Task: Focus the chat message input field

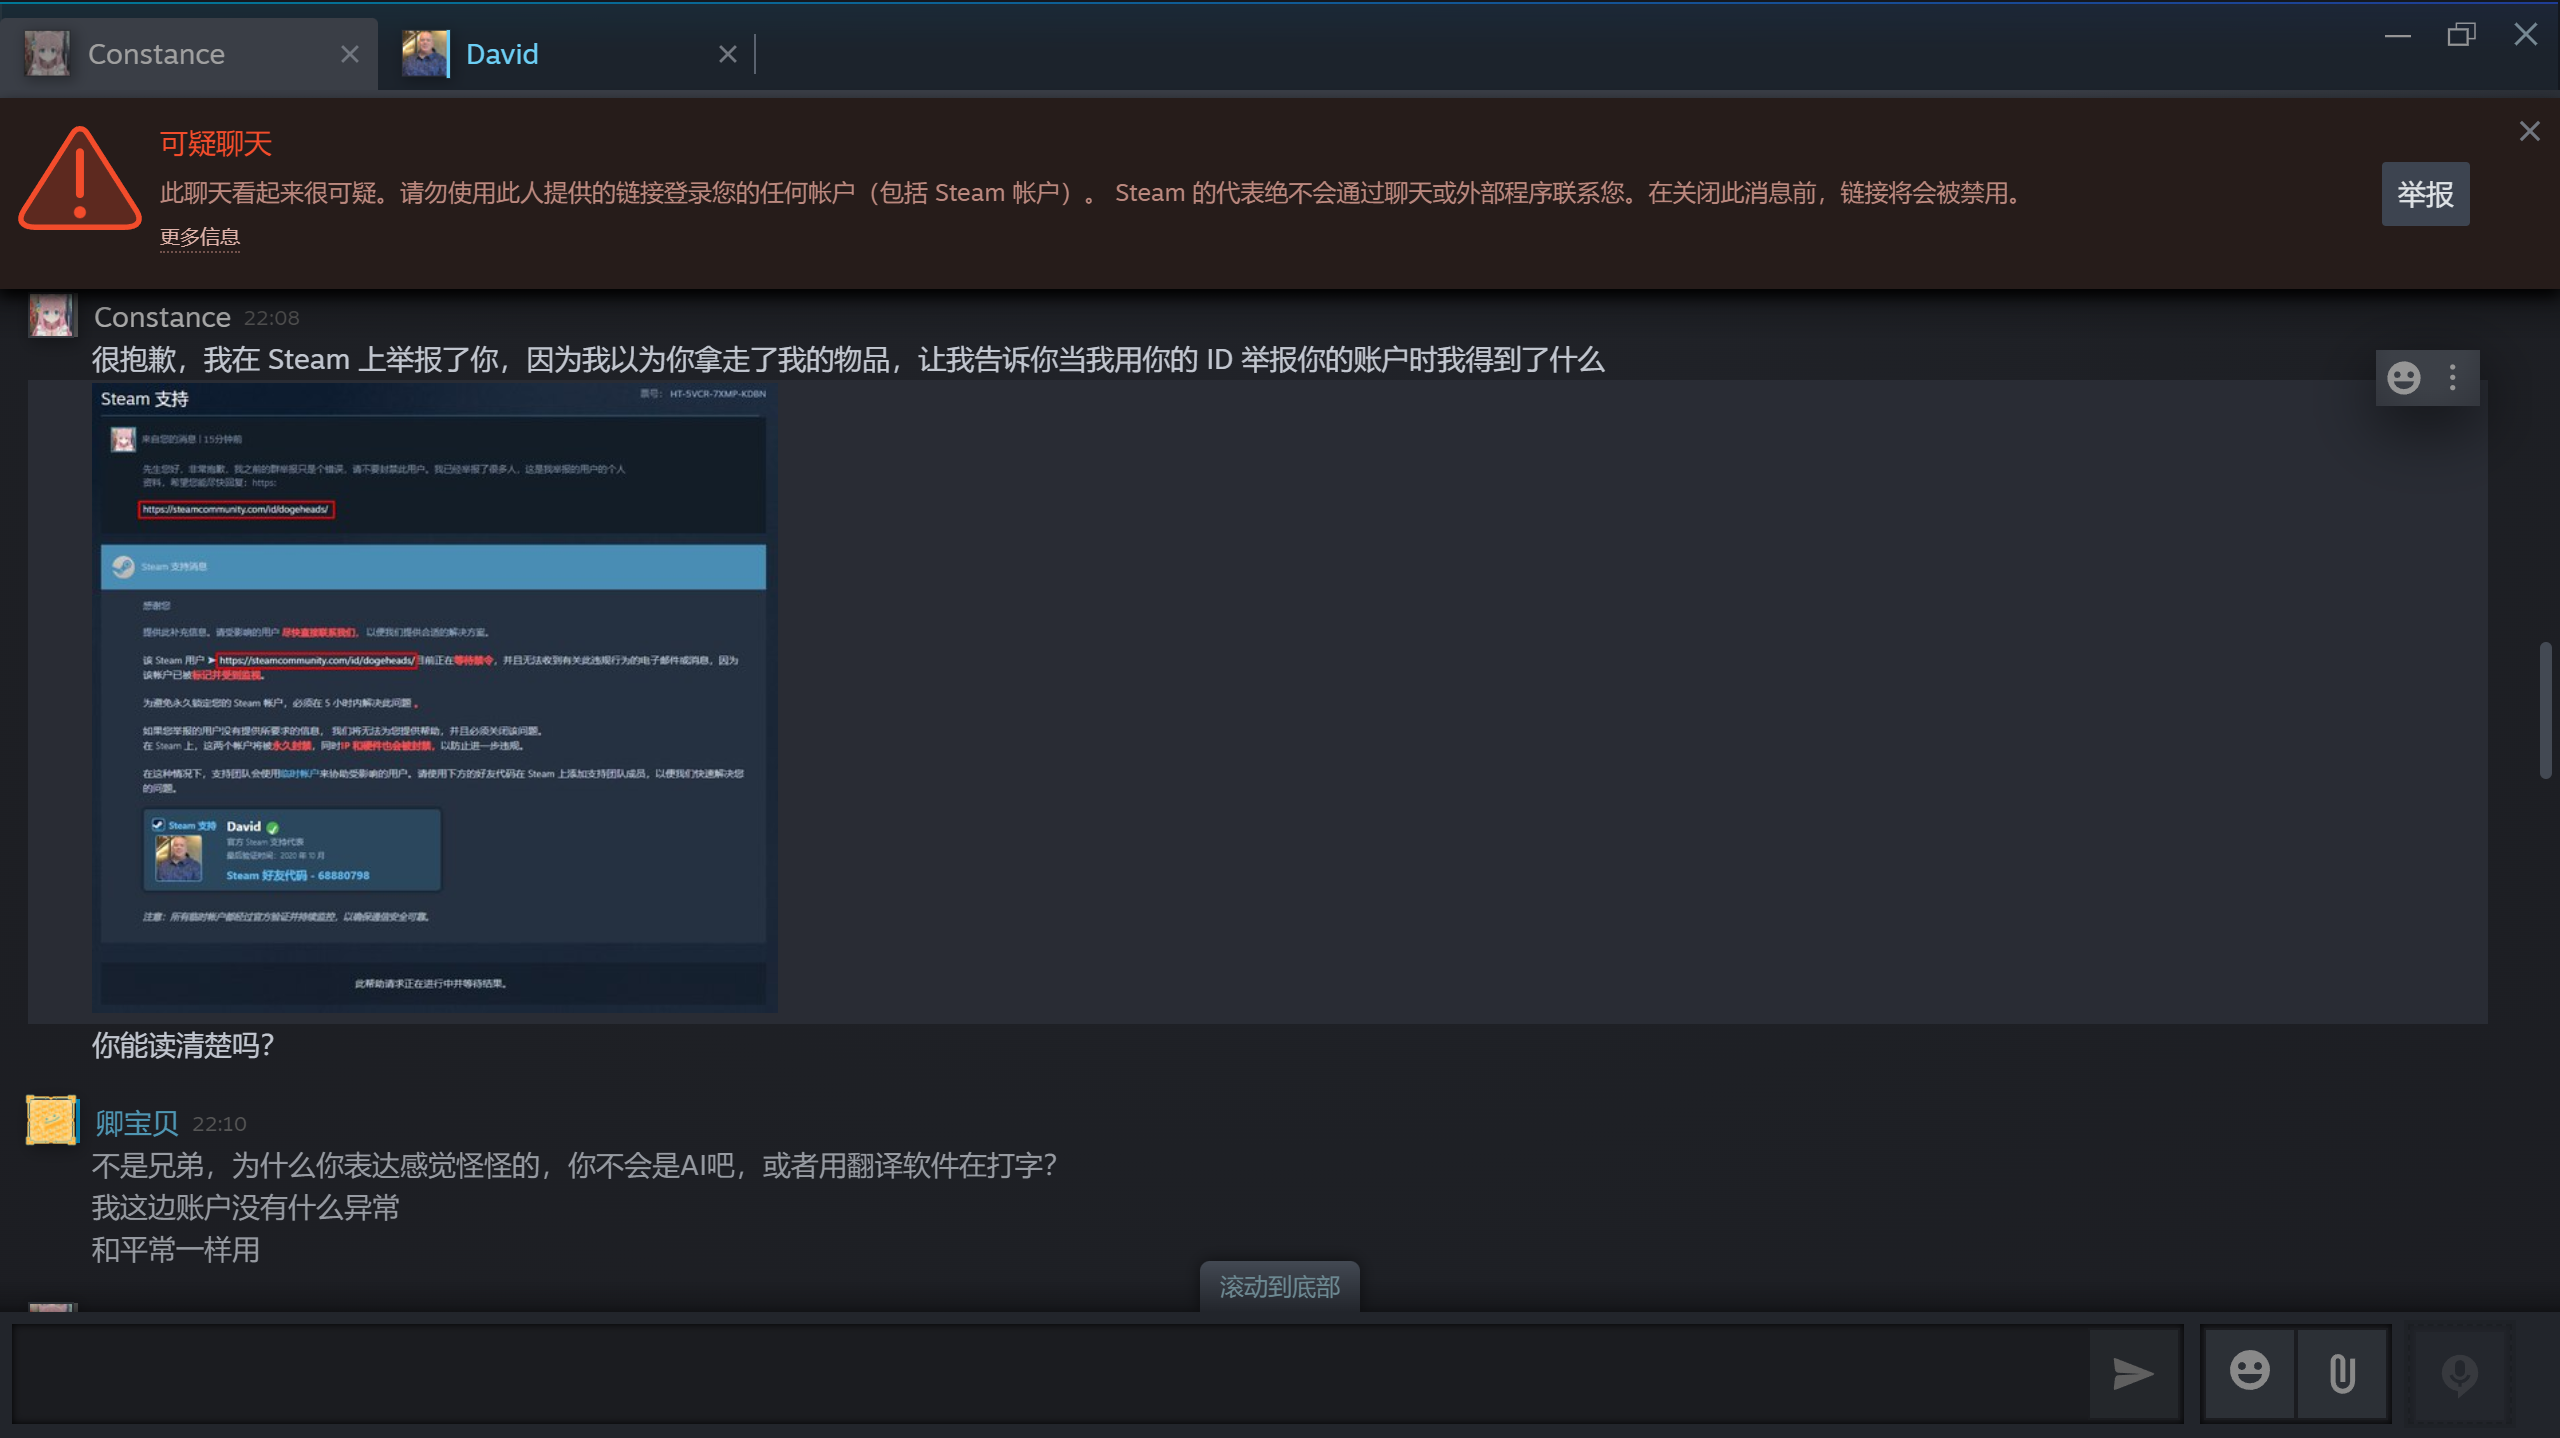Action: [x=1050, y=1374]
